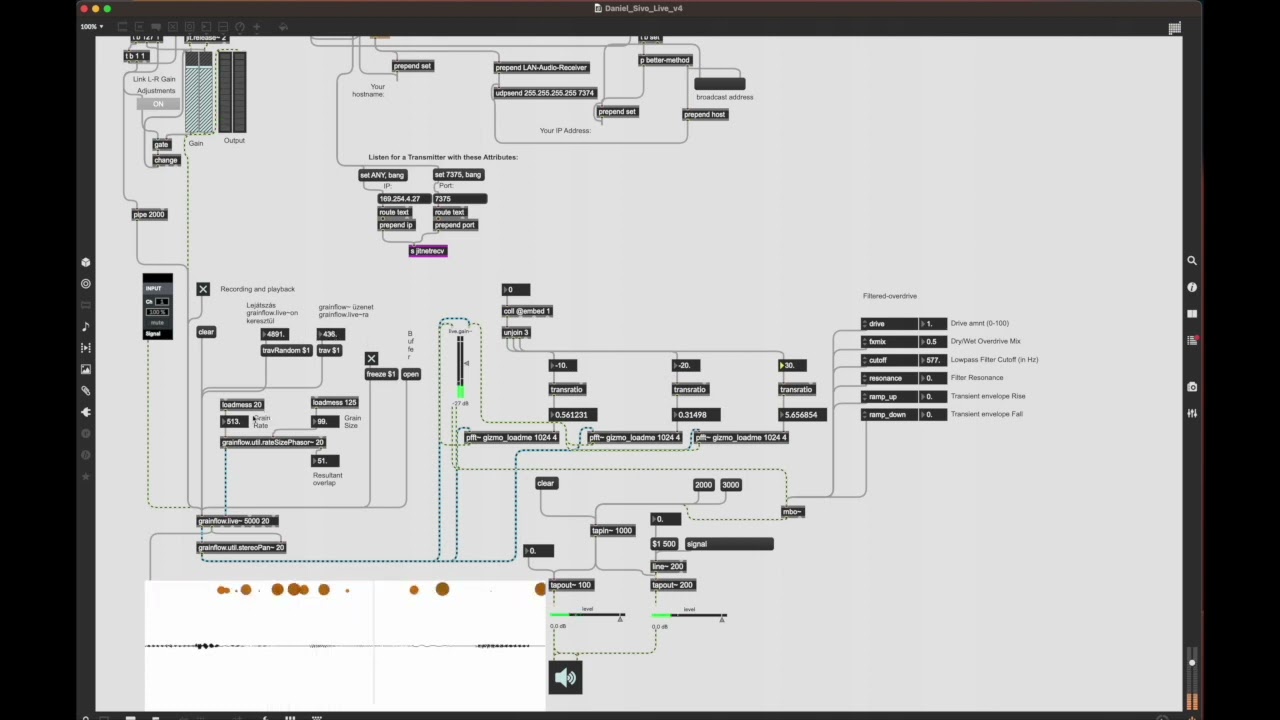This screenshot has width=1280, height=720.
Task: Click the 169.254.4.27 IP text box
Action: pyautogui.click(x=403, y=199)
